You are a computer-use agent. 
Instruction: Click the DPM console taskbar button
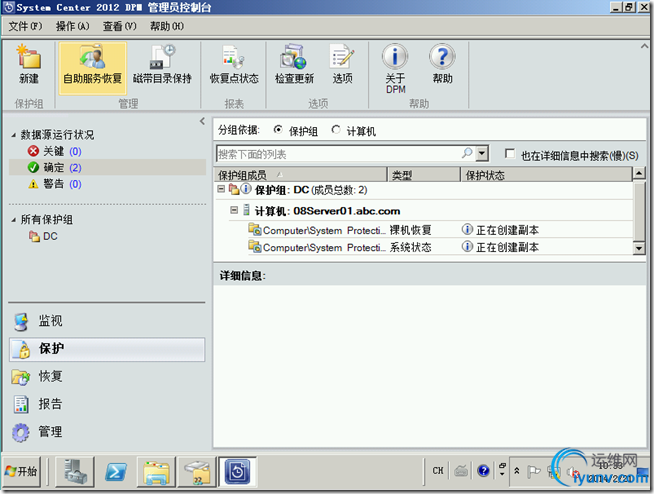point(238,471)
